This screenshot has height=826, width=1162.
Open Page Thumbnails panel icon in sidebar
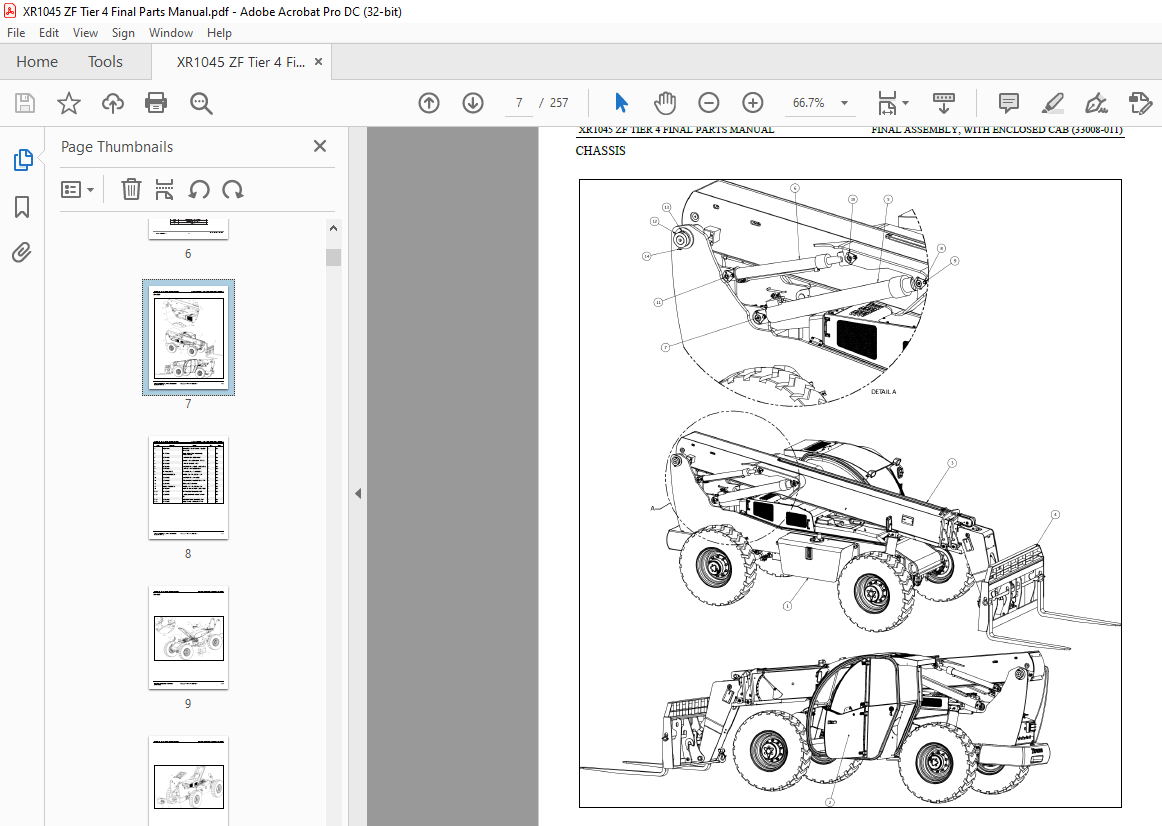coord(23,159)
